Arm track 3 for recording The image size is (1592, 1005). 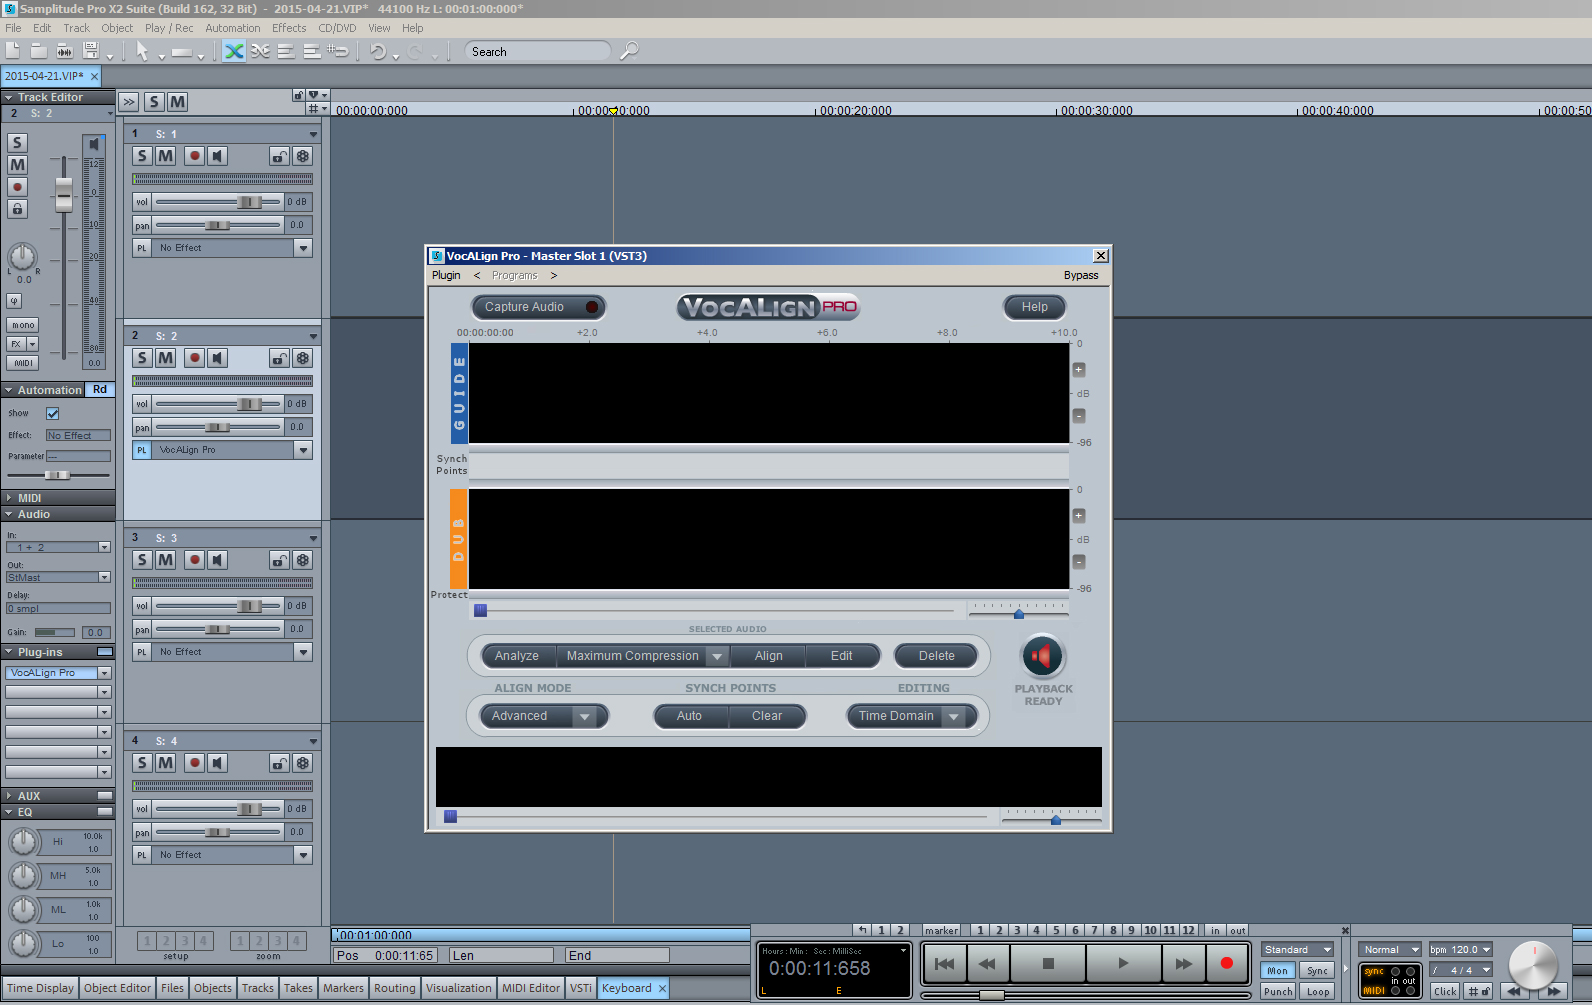coord(195,560)
